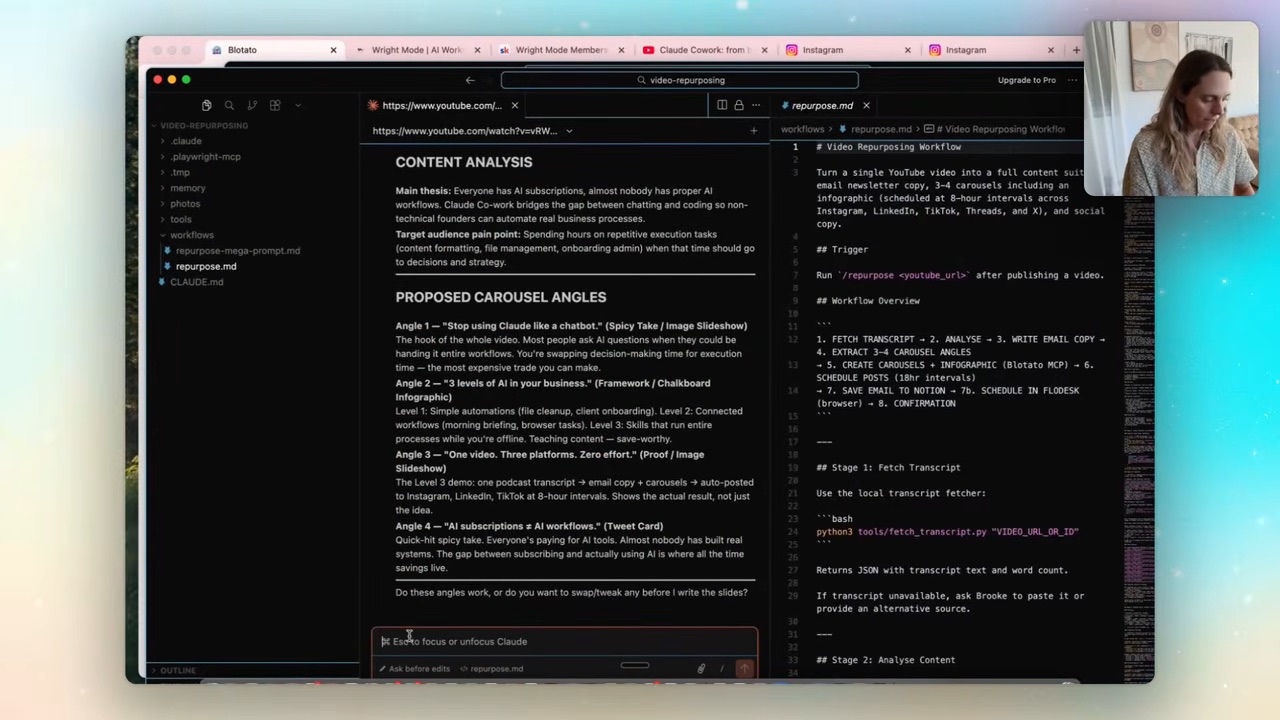This screenshot has height=720, width=1280.
Task: Open the Extensions icon in sidebar
Action: coord(275,105)
